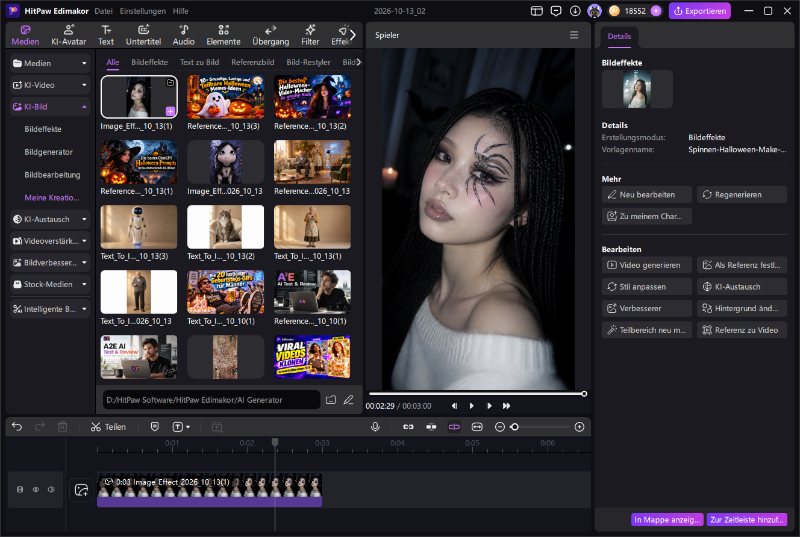Open the KI-Avatar tool tab
The height and width of the screenshot is (537, 800).
tap(68, 35)
